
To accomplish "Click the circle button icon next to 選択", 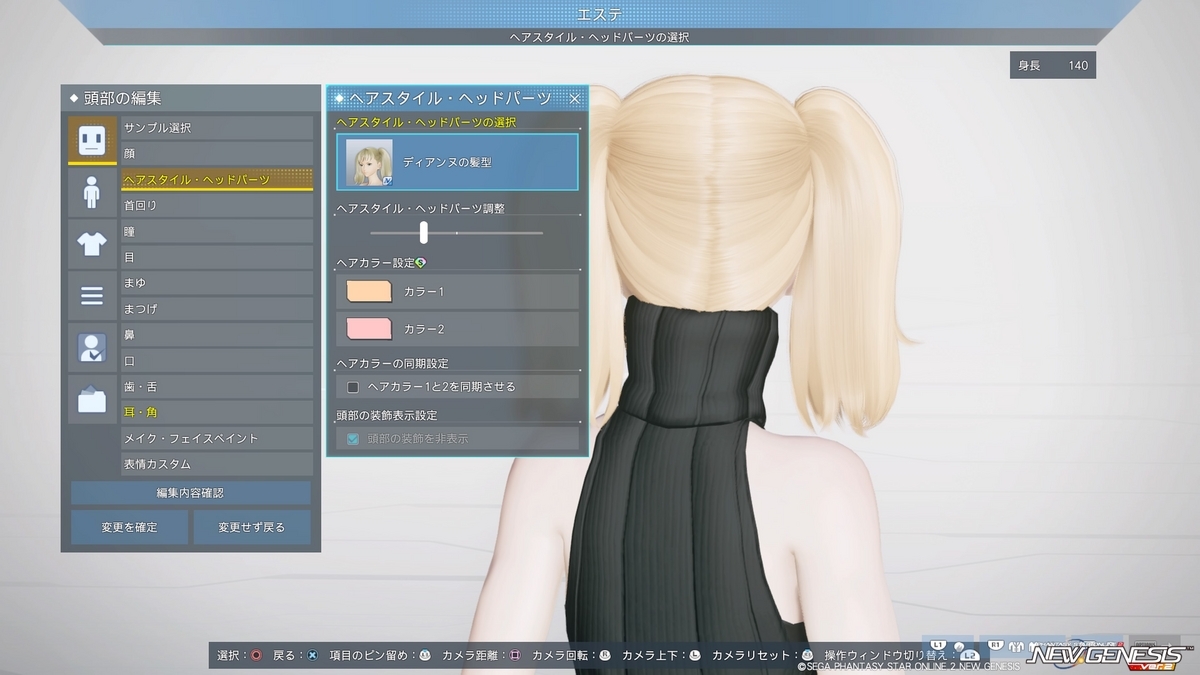I will coord(257,655).
